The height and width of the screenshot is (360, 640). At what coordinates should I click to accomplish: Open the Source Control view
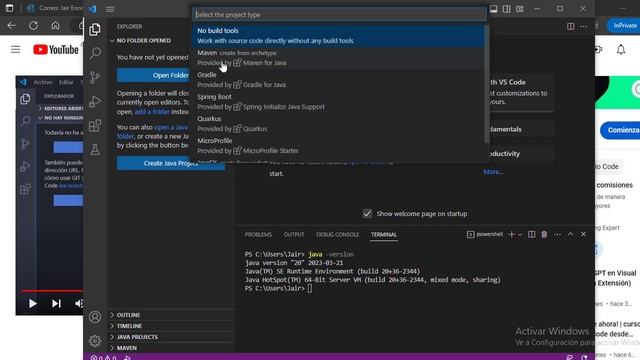pos(95,77)
